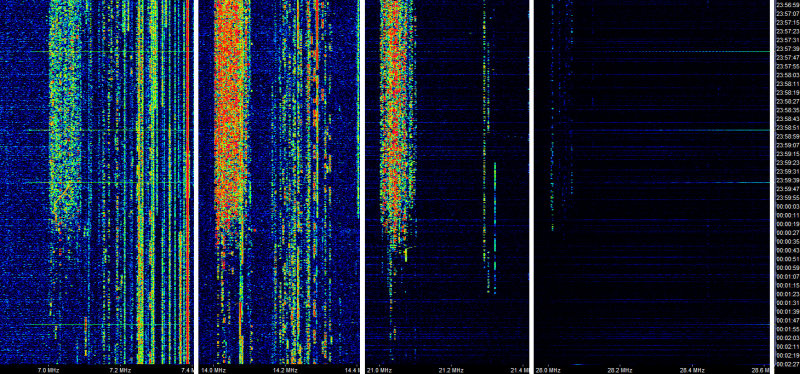Click the 21.2 MHz frequency label
This screenshot has width=800, height=374.
point(451,370)
